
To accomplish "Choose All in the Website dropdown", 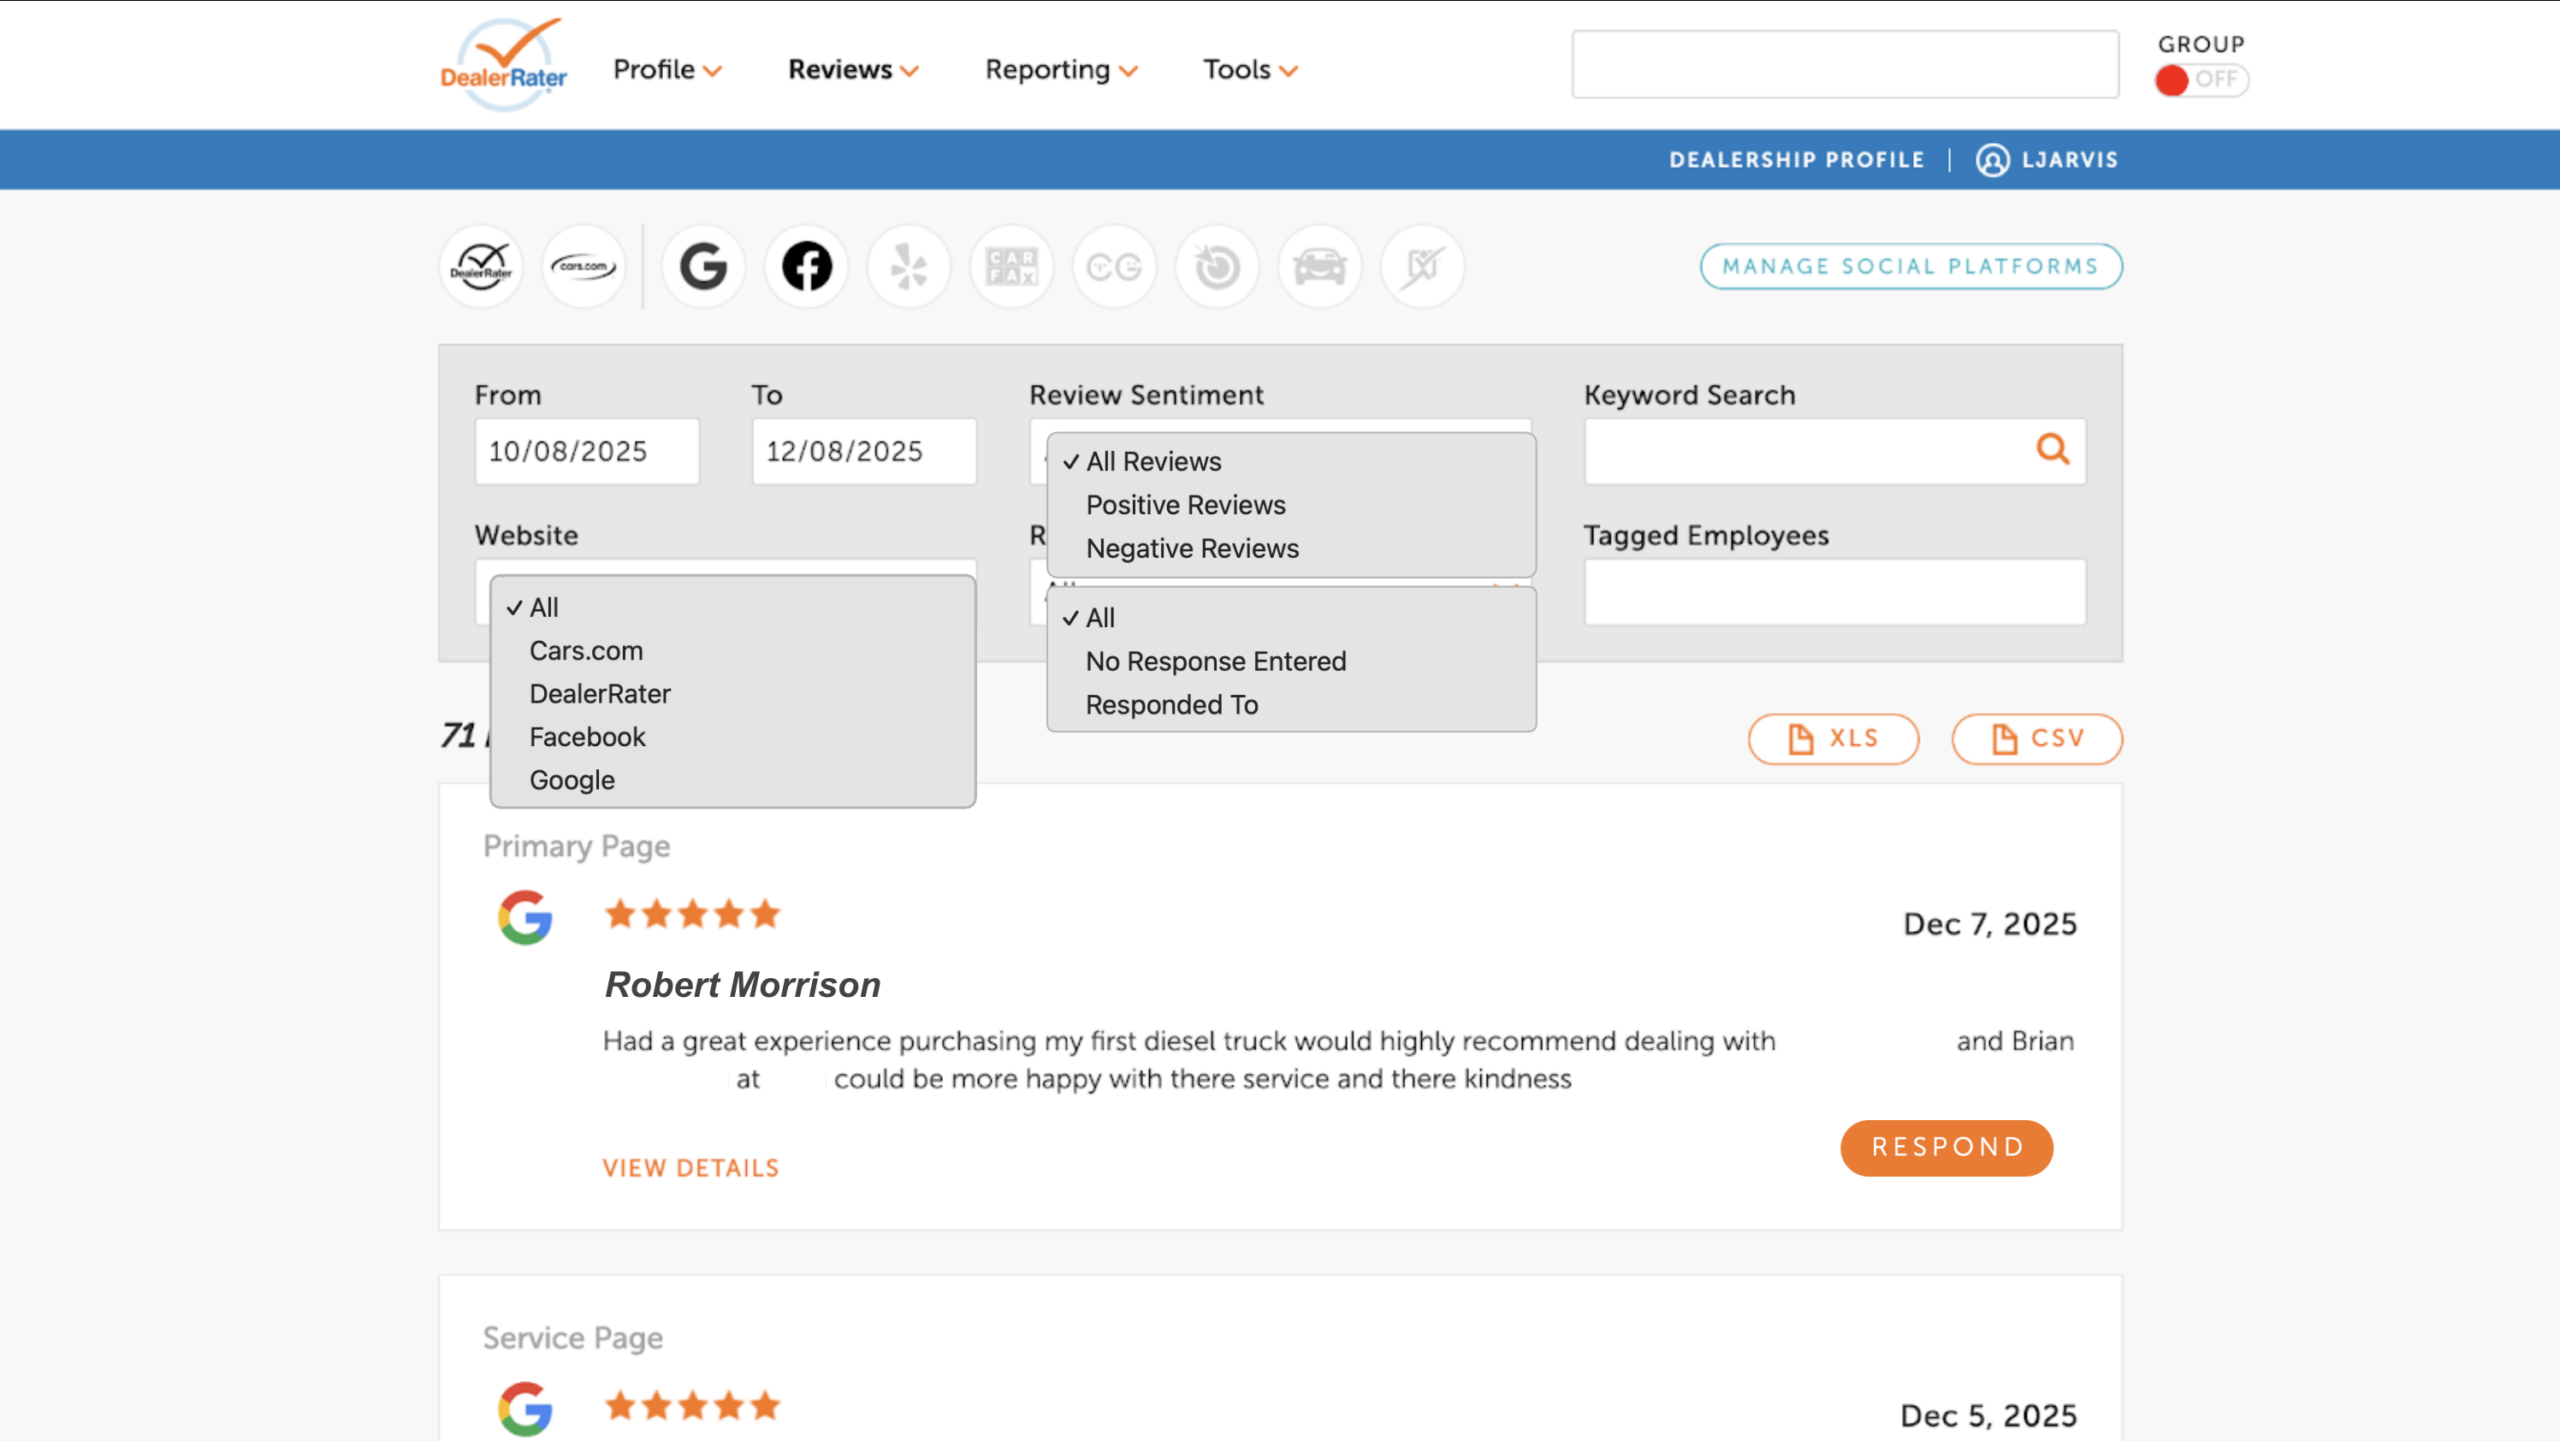I will coord(733,608).
